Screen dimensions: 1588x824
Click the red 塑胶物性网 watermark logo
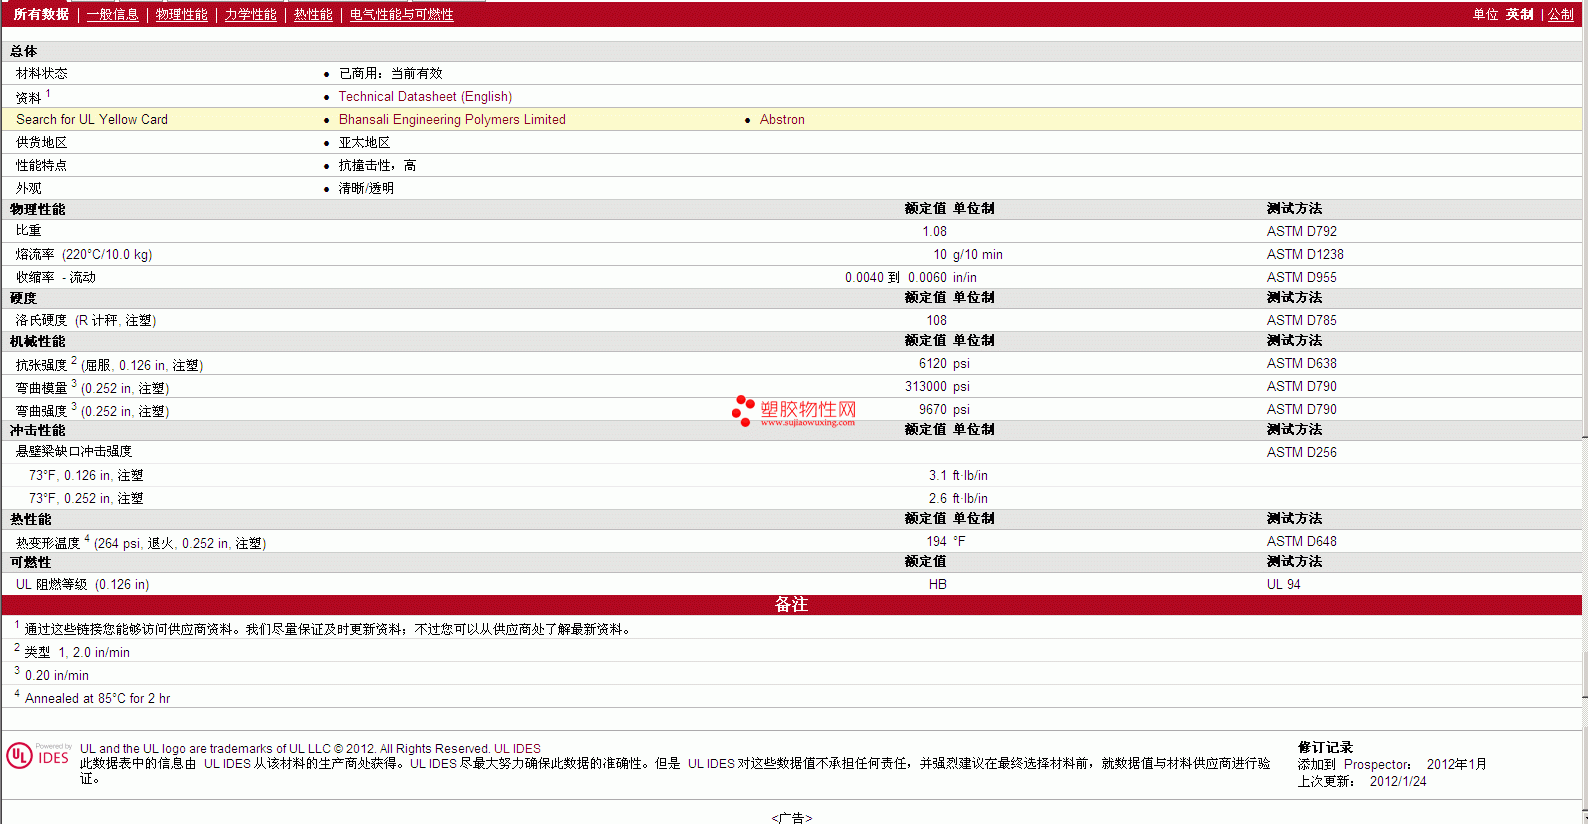coord(794,411)
